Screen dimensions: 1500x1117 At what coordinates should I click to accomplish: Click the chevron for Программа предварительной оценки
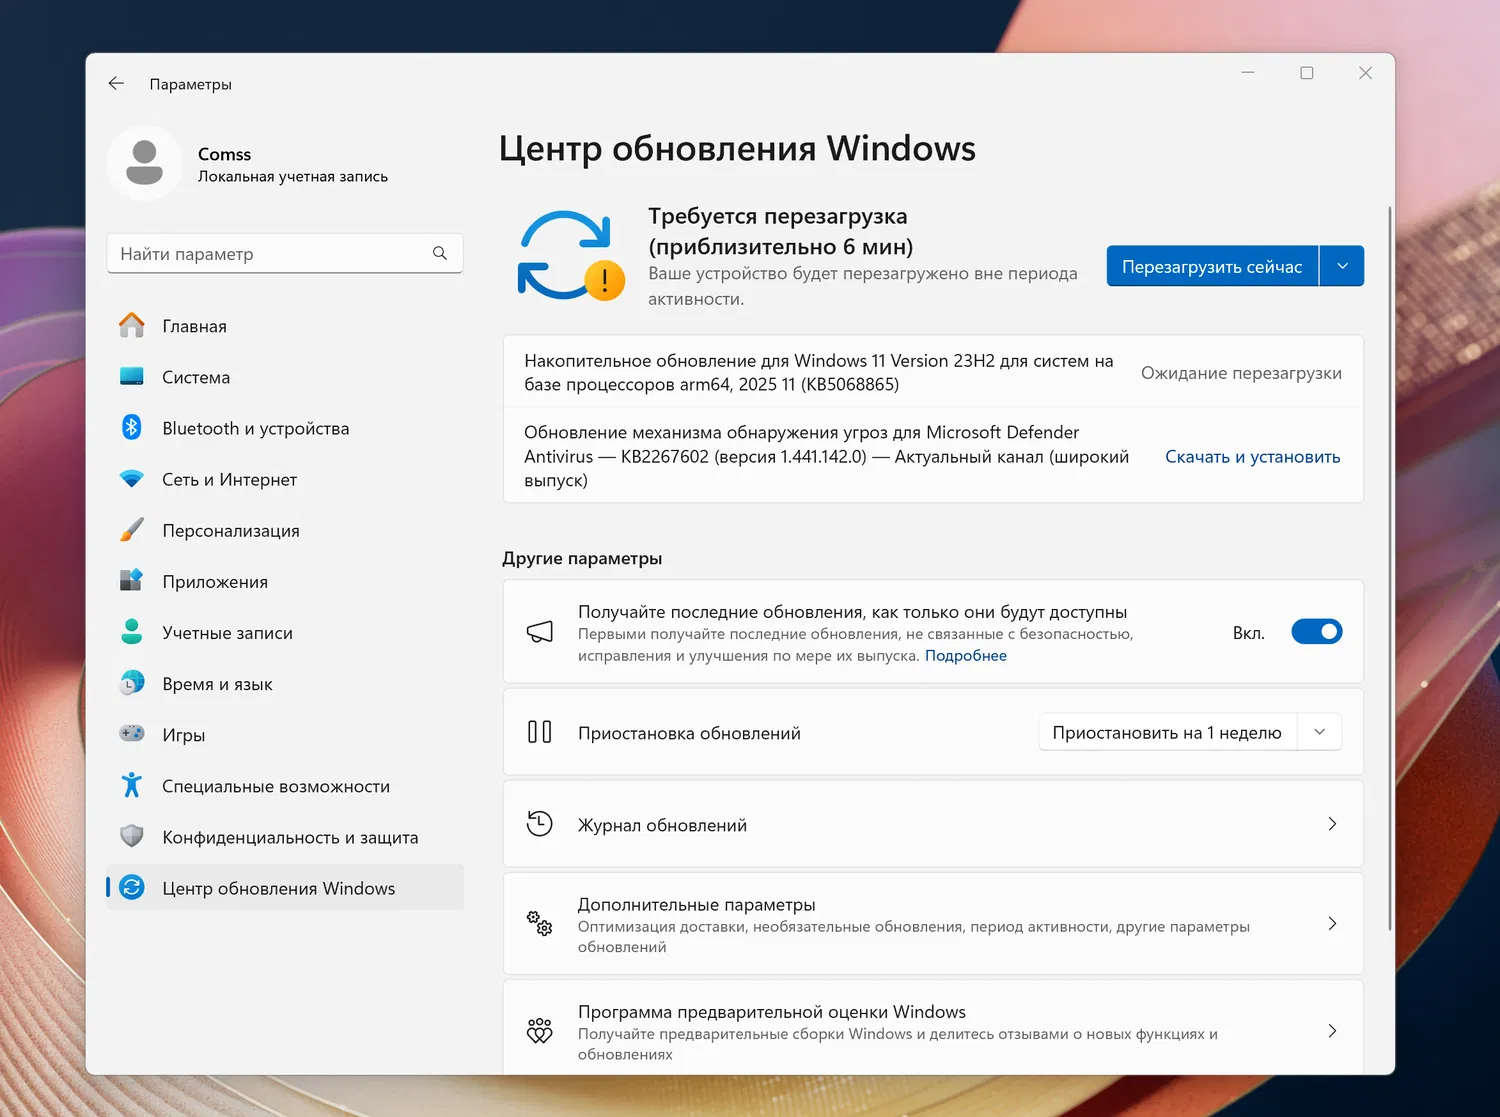pos(1332,1031)
